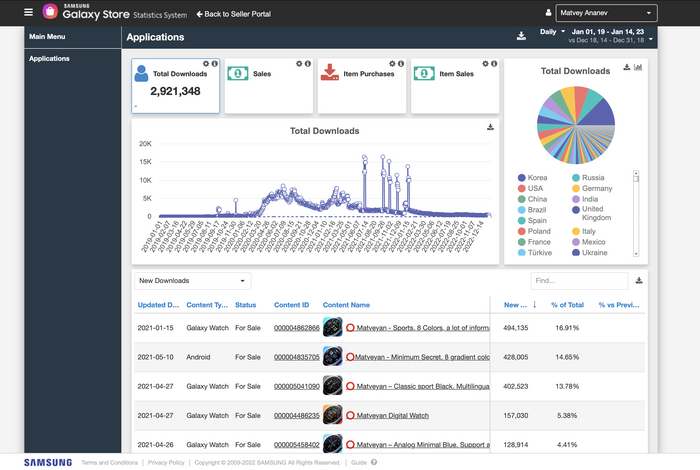Screen dimensions: 700x470
Task: Download the Applications report in the header
Action: click(x=521, y=36)
